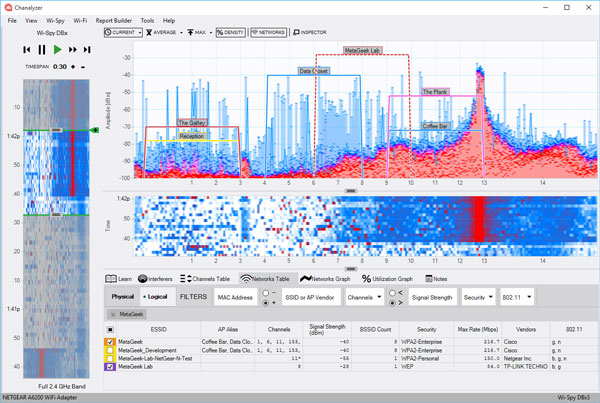This screenshot has width=600, height=403.
Task: Grab the bottom handle of waterfall selection
Action: (x=56, y=215)
